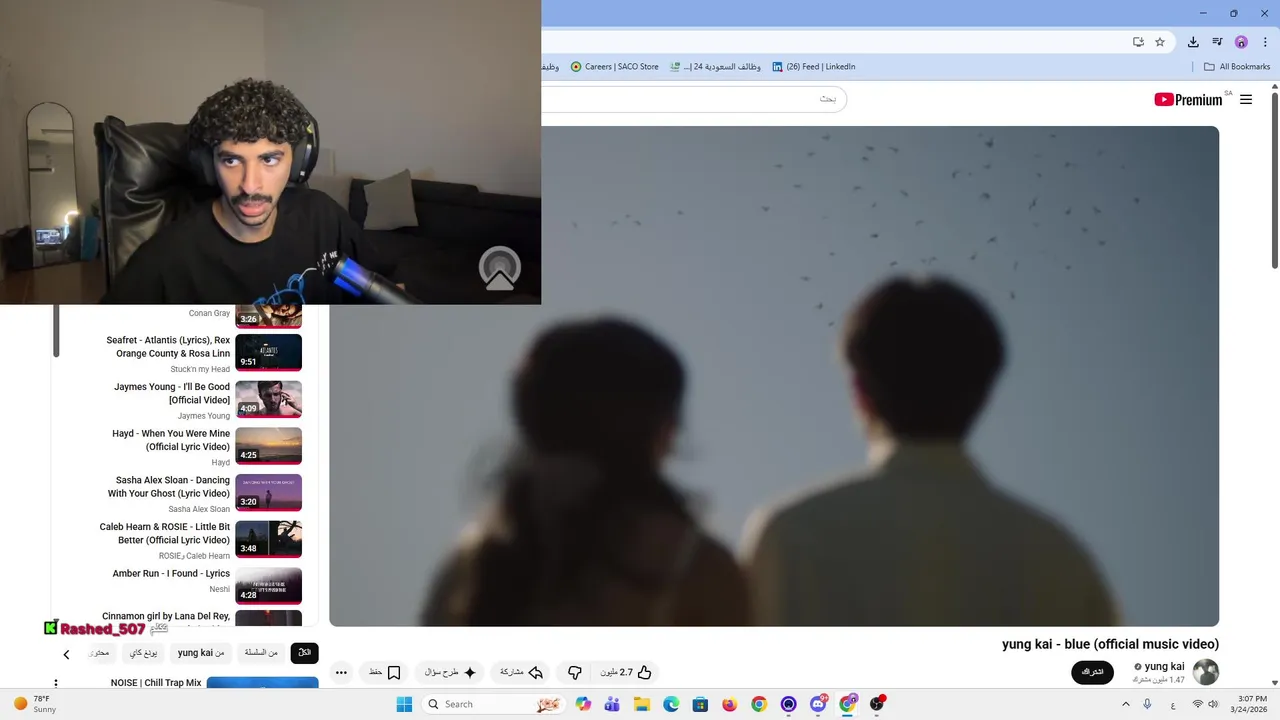Open Chrome three-dot menu
The image size is (1280, 720).
point(1265,42)
